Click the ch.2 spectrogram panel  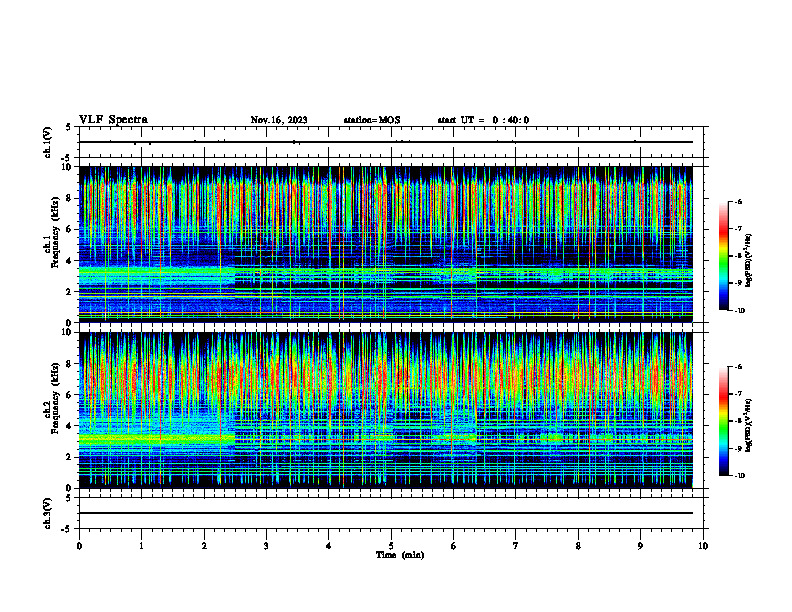(x=386, y=410)
